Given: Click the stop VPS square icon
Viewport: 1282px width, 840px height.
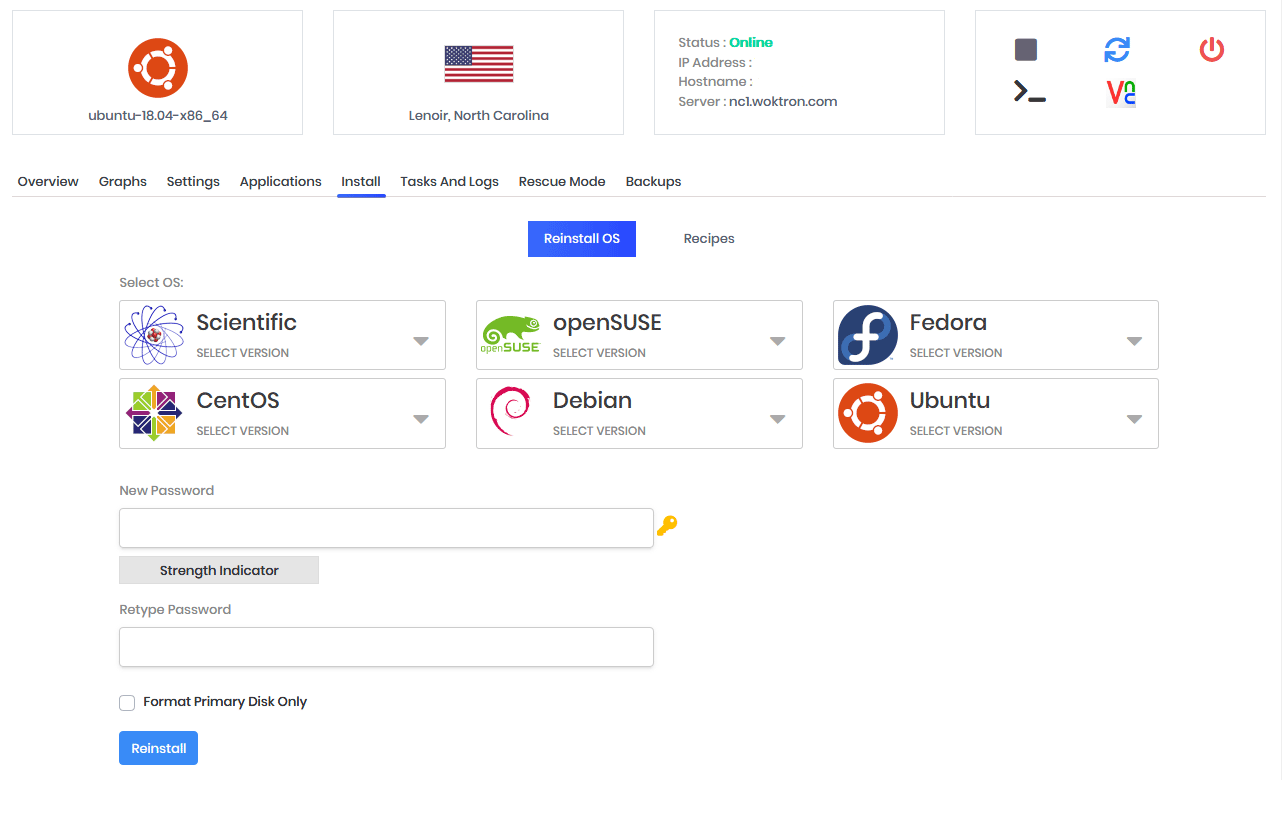Looking at the screenshot, I should 1026,50.
